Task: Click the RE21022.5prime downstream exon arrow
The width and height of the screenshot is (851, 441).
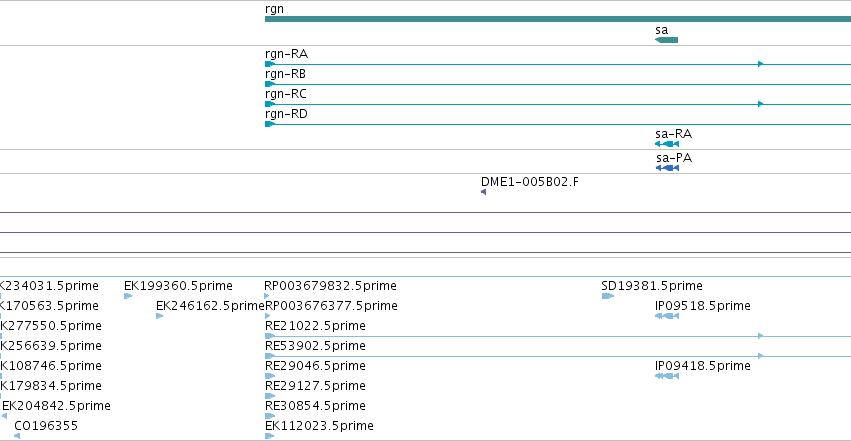Action: [x=761, y=336]
